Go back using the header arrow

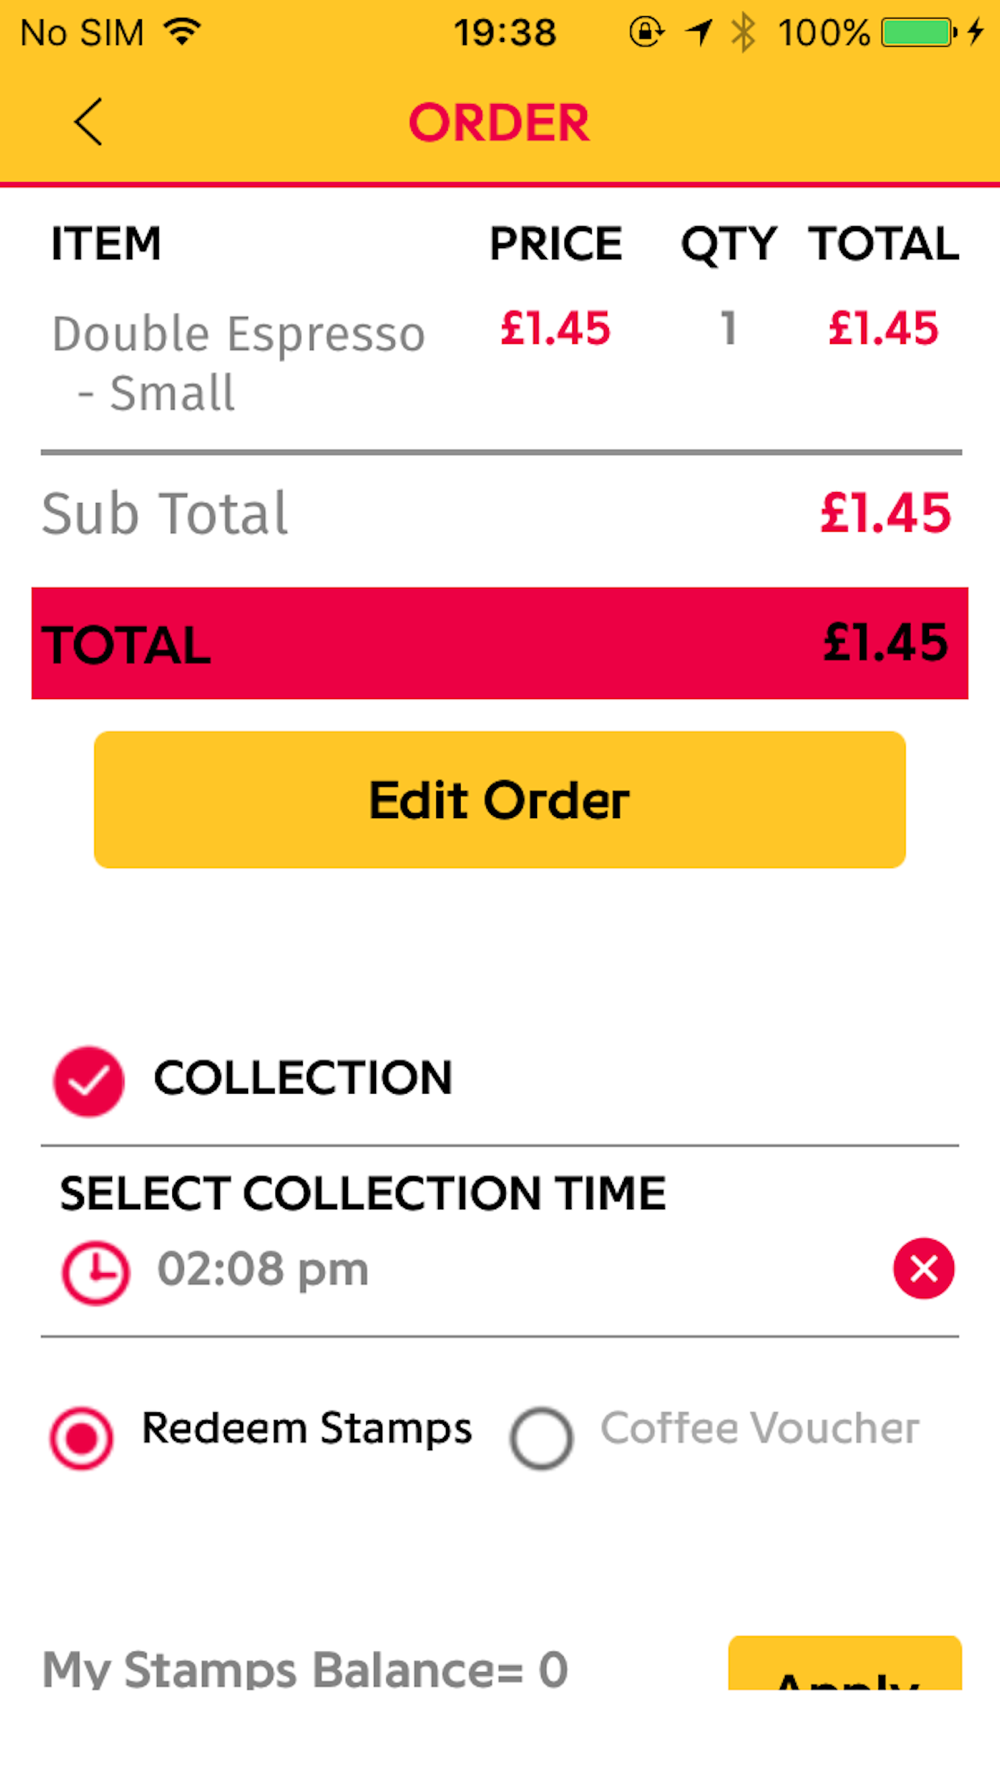[x=88, y=122]
